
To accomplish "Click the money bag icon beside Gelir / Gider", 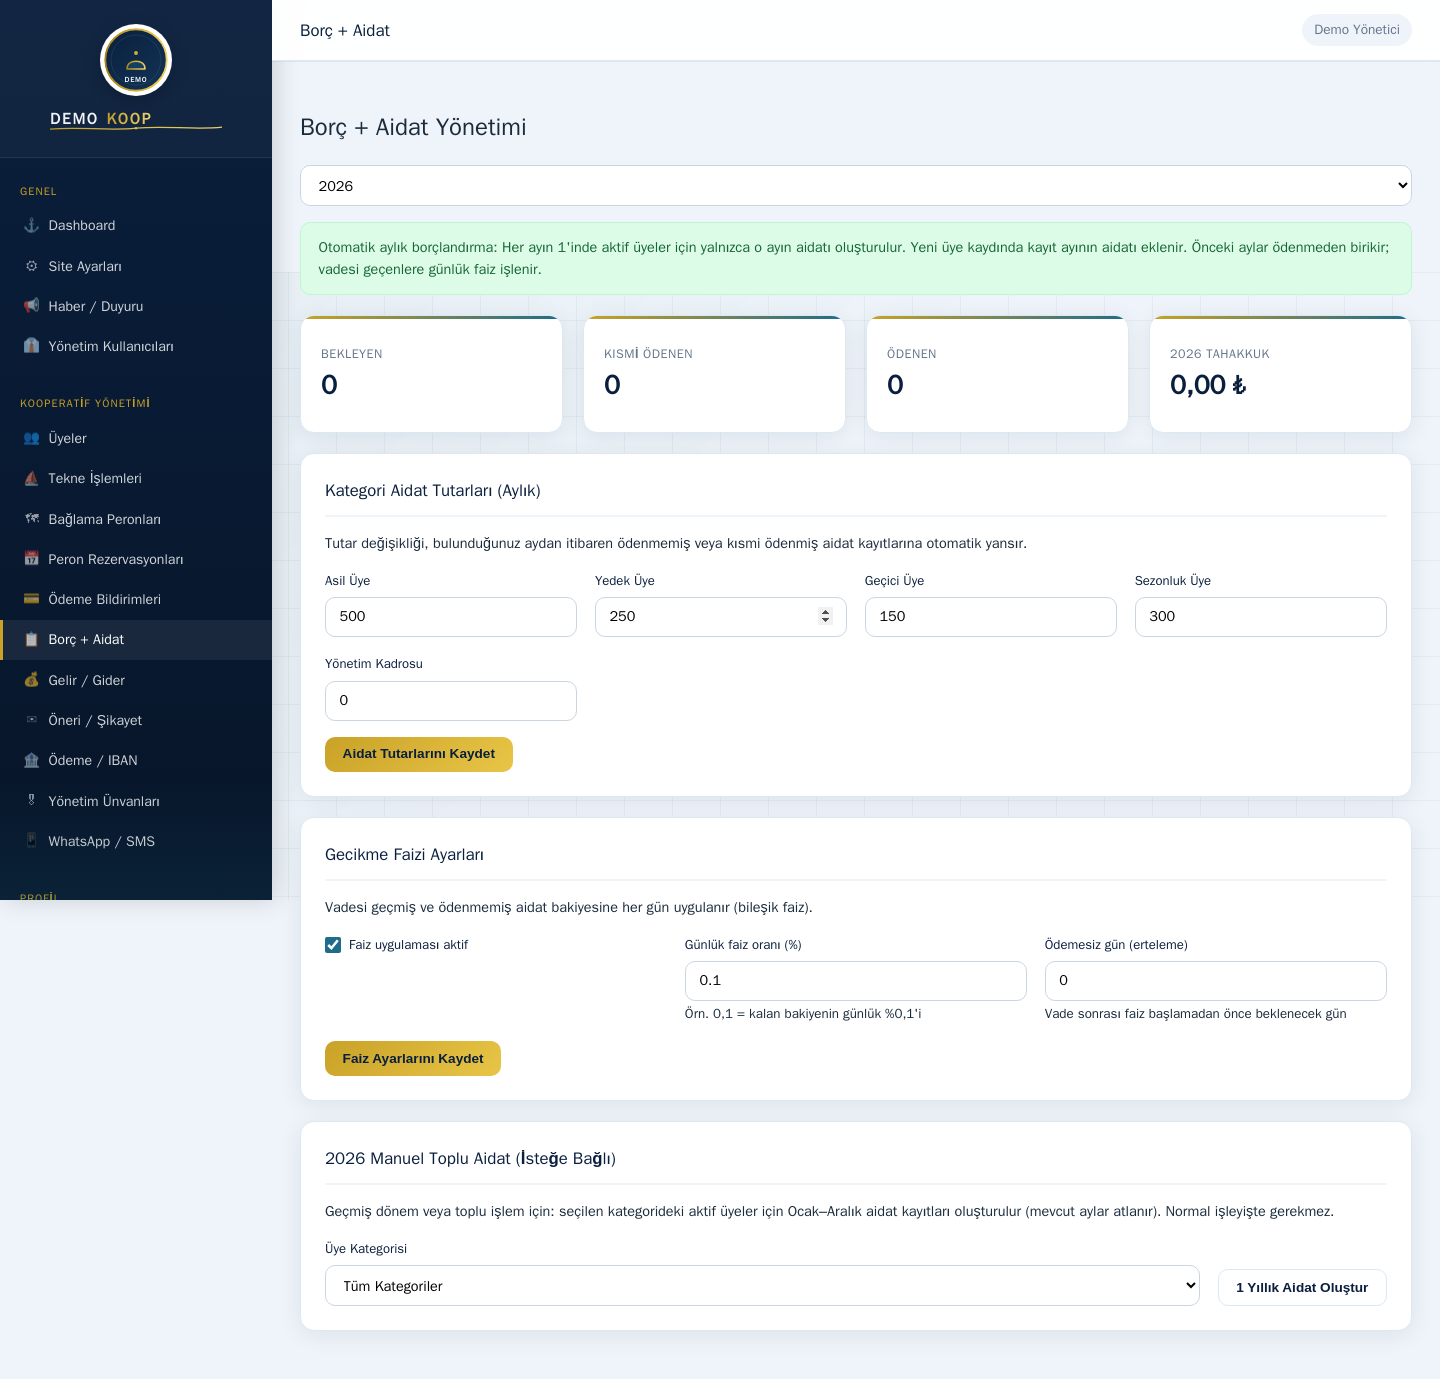I will click(32, 680).
